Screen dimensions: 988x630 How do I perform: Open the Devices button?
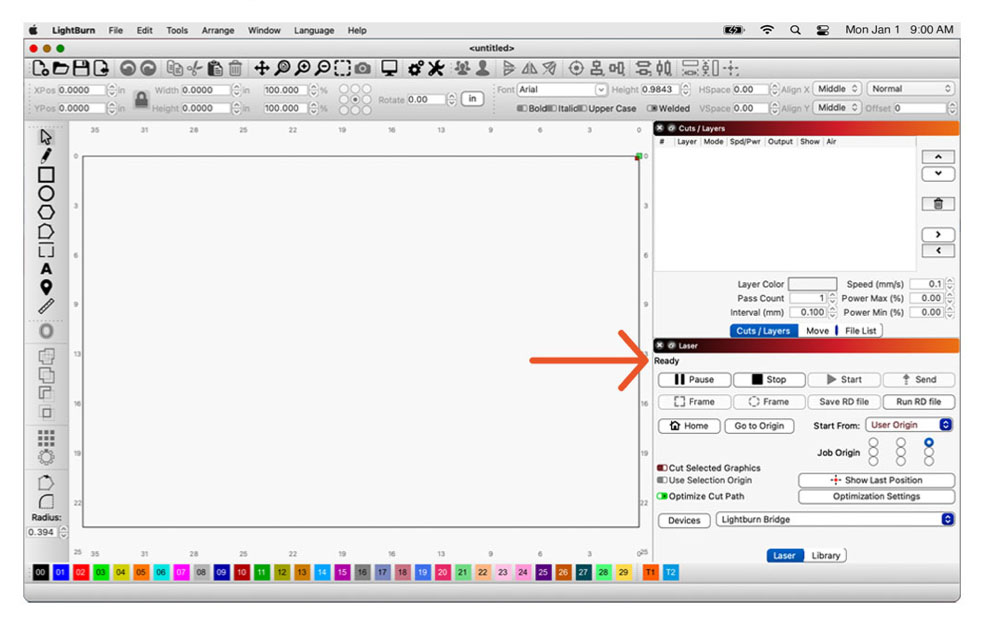(x=684, y=520)
